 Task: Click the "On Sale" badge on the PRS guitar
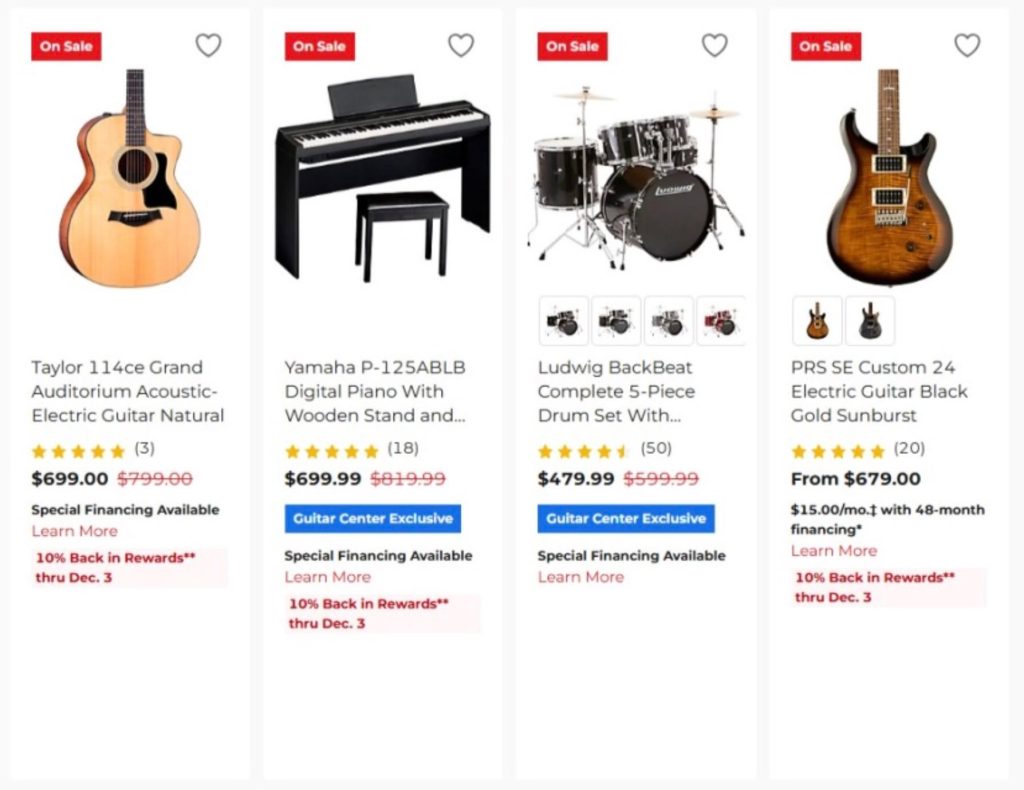click(825, 45)
